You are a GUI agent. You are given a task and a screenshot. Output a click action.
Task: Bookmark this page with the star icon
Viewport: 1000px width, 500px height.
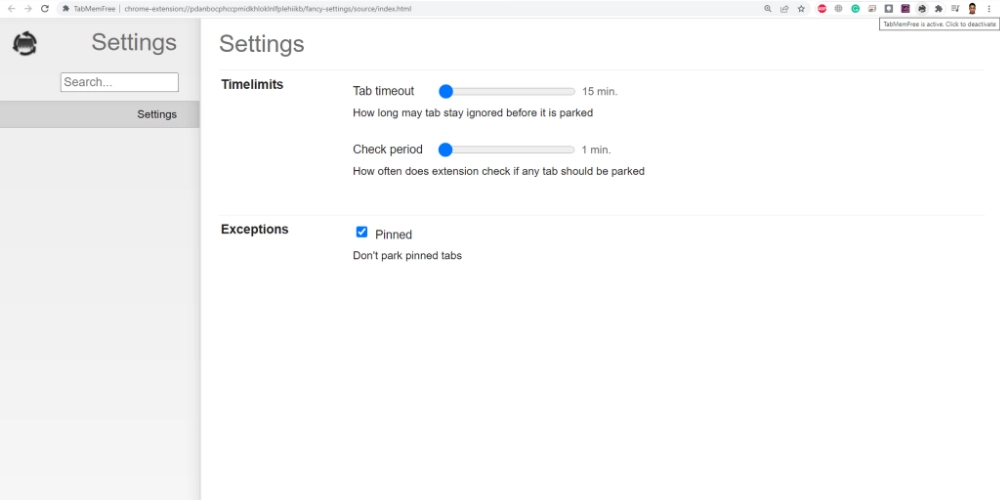[801, 9]
